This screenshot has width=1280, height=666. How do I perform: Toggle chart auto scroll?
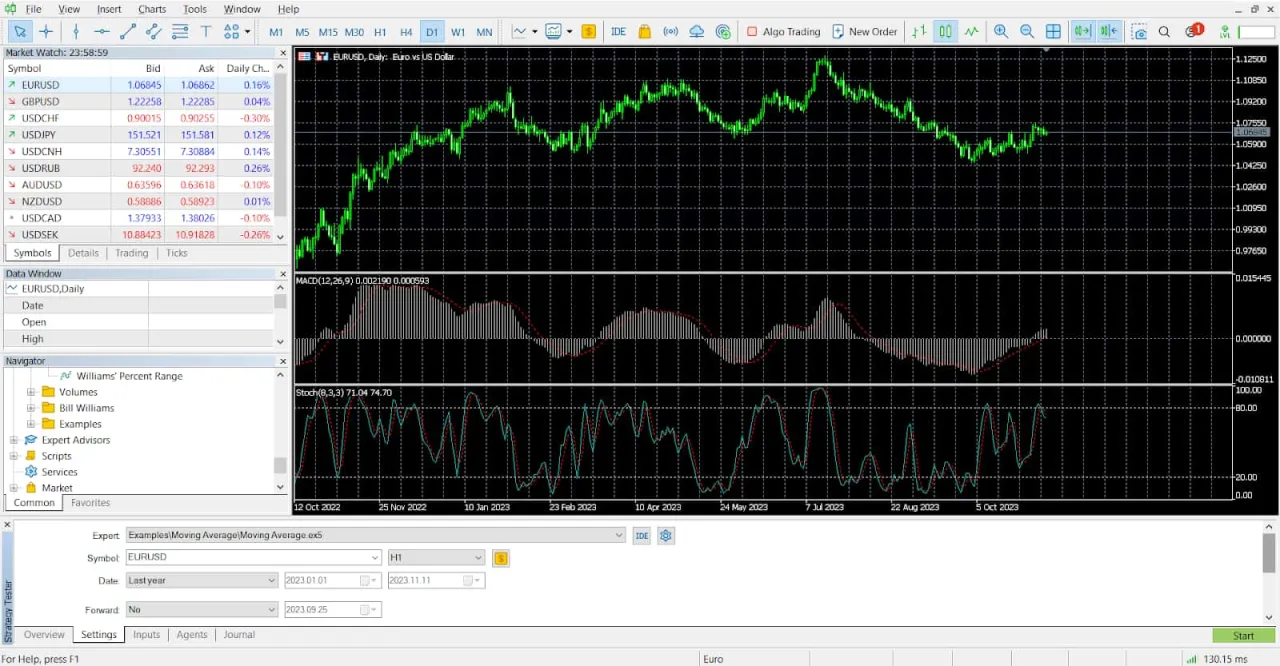point(1081,31)
